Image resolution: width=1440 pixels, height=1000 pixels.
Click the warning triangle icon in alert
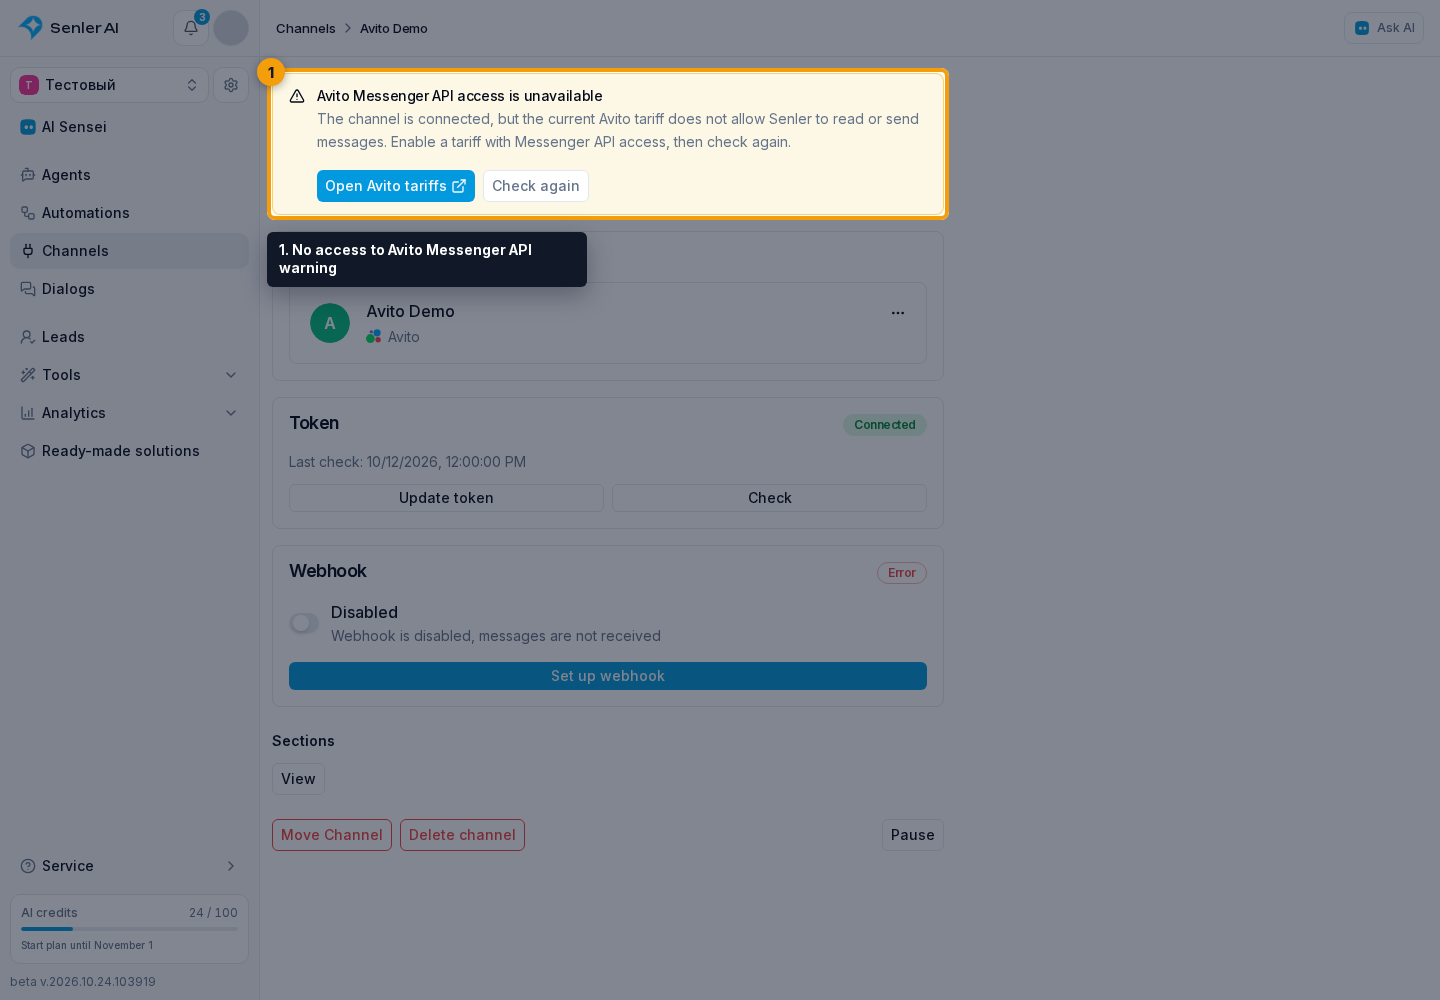pos(297,96)
